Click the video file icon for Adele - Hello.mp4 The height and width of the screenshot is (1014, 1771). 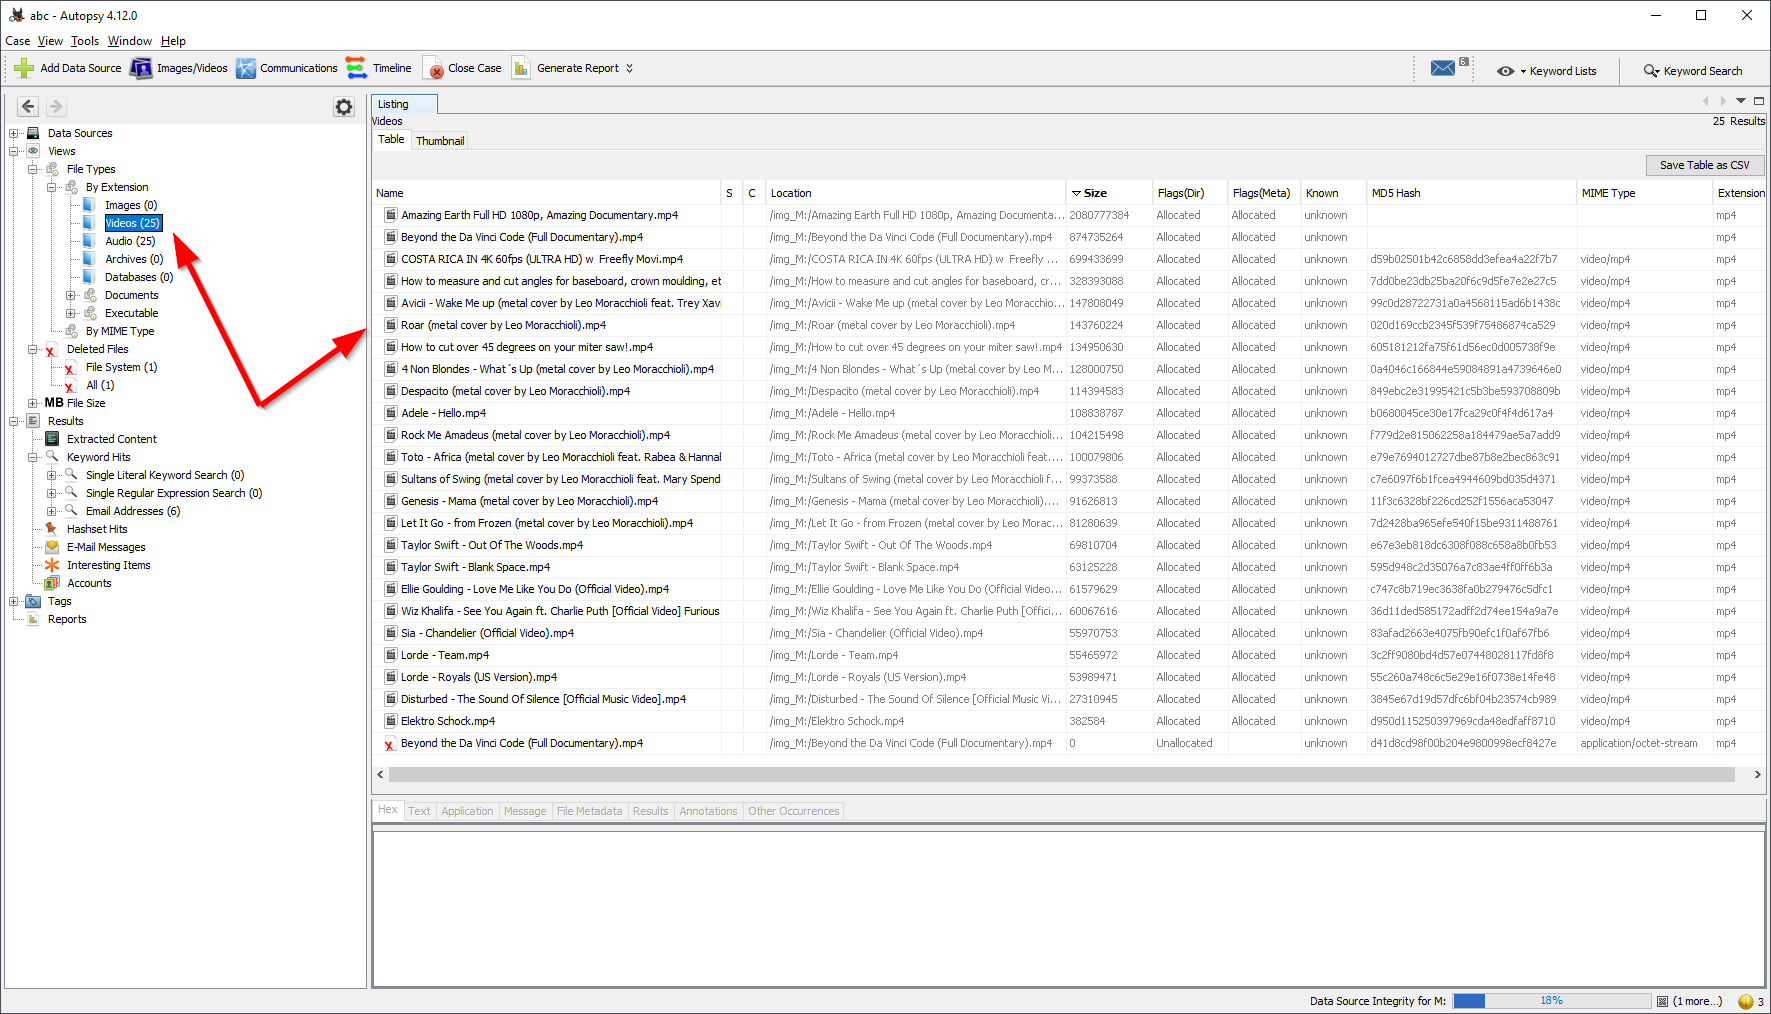point(391,413)
